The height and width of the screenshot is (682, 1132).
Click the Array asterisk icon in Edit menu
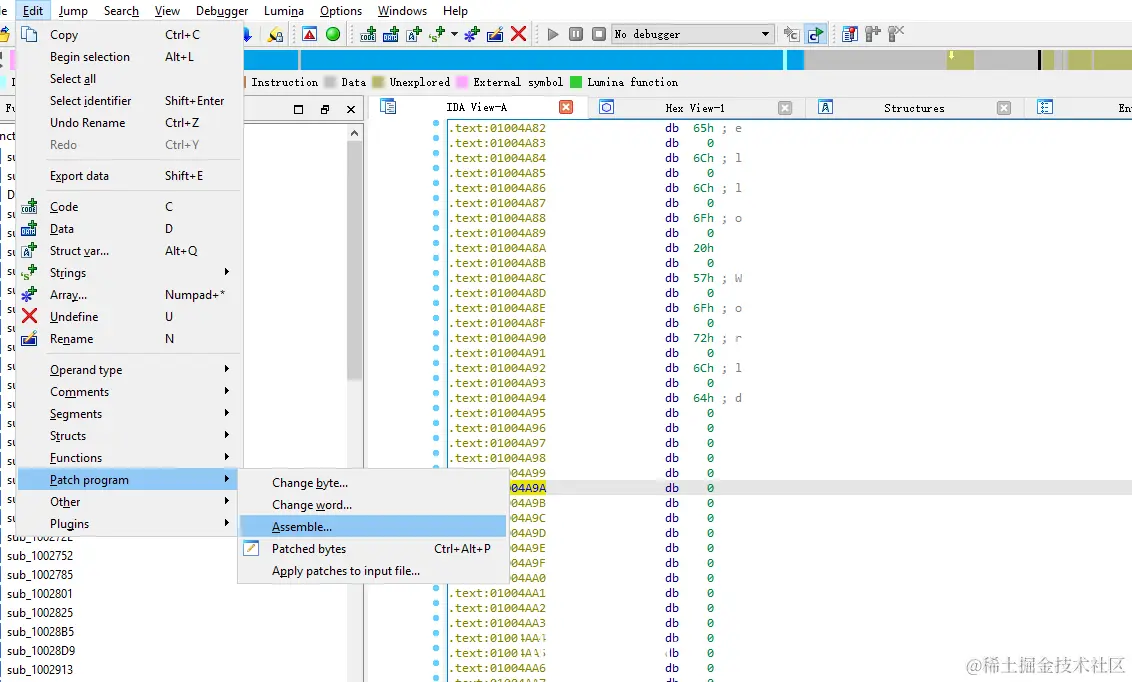(x=29, y=294)
